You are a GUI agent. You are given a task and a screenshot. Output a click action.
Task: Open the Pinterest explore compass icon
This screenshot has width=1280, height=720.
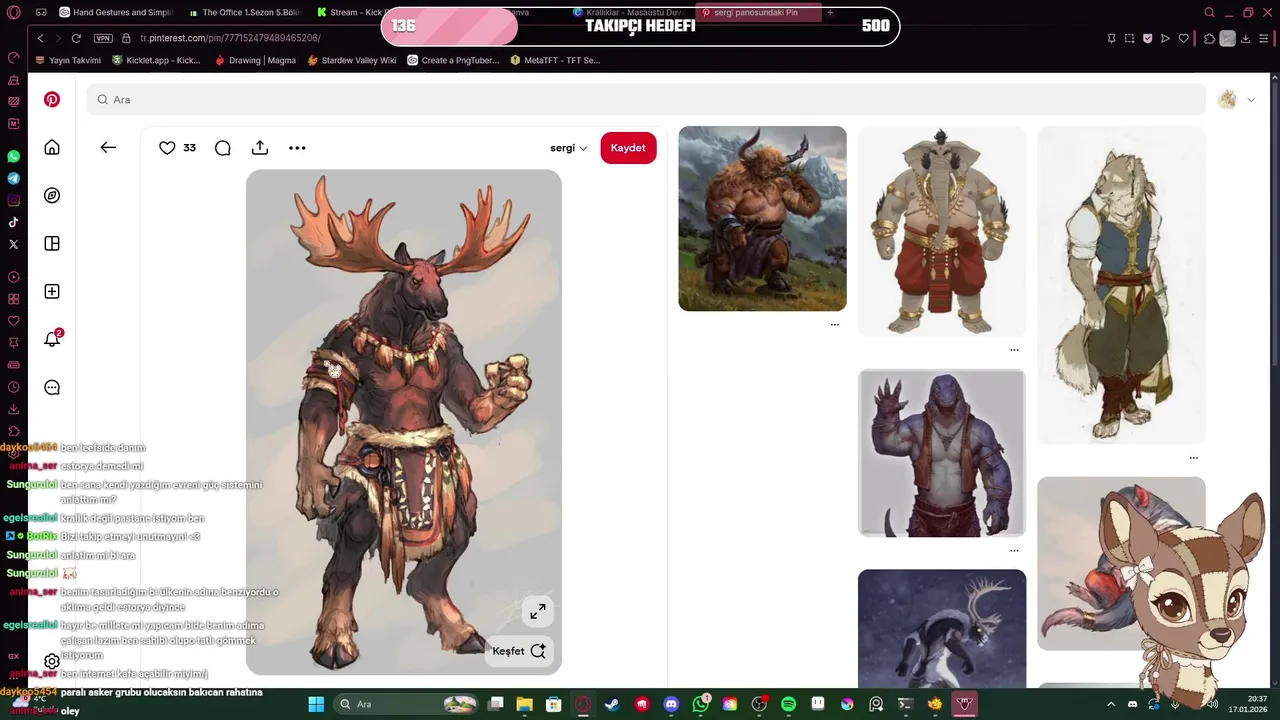point(52,195)
